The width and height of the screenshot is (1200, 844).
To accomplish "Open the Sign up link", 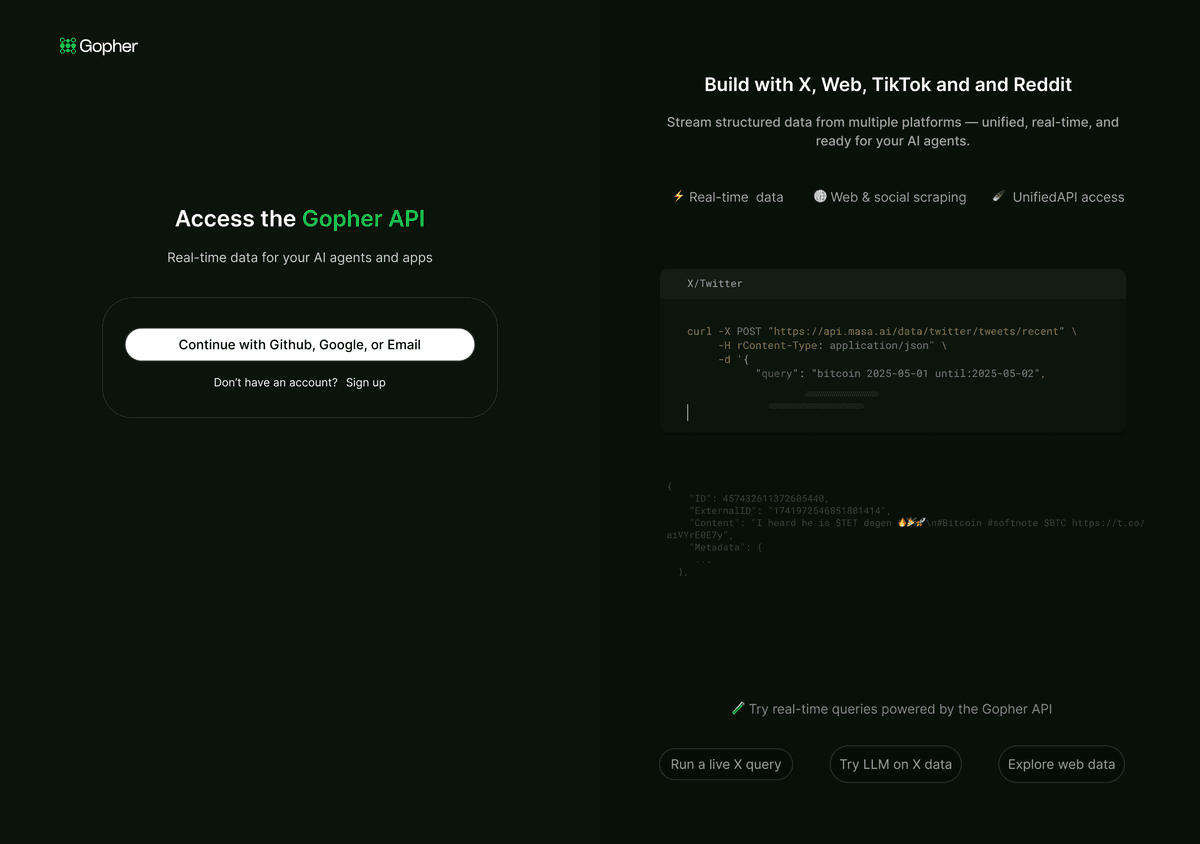I will (365, 382).
